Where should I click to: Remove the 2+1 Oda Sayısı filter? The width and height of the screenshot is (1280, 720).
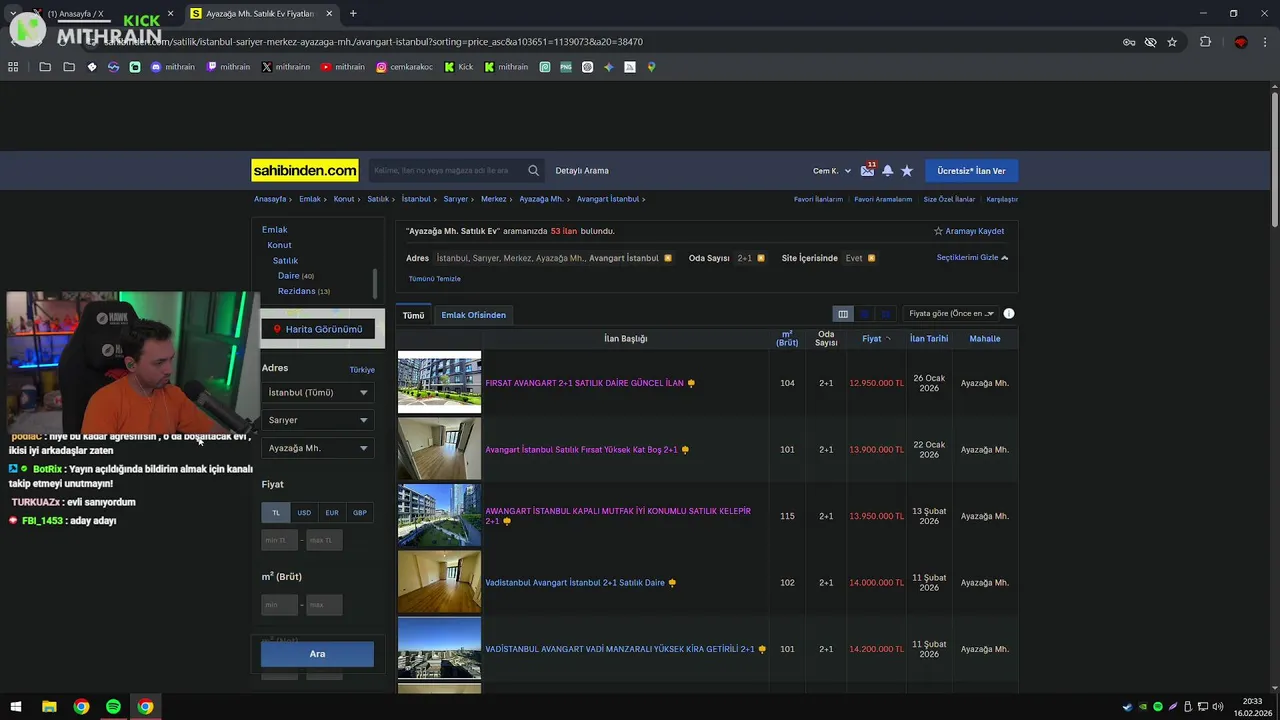[761, 258]
